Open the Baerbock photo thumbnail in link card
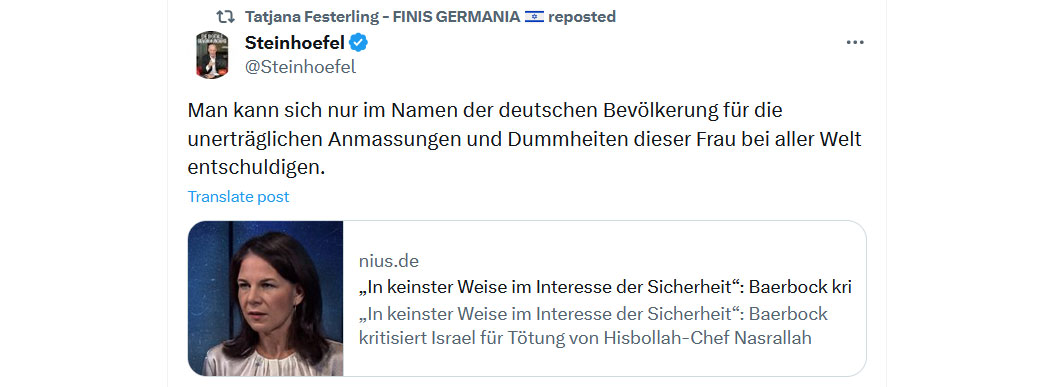Image resolution: width=1050 pixels, height=387 pixels. tap(265, 298)
